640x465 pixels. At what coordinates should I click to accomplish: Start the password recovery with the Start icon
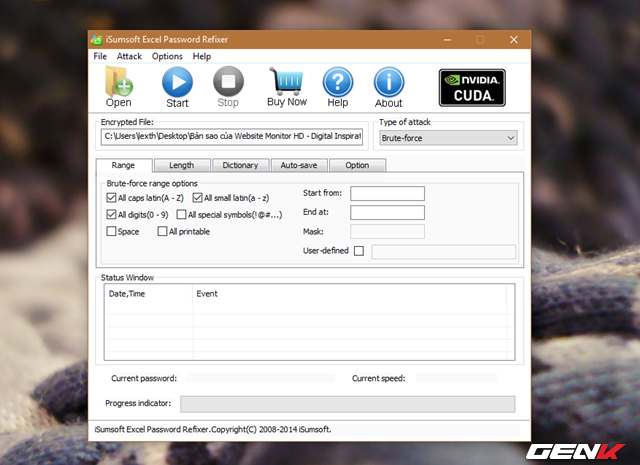[178, 87]
